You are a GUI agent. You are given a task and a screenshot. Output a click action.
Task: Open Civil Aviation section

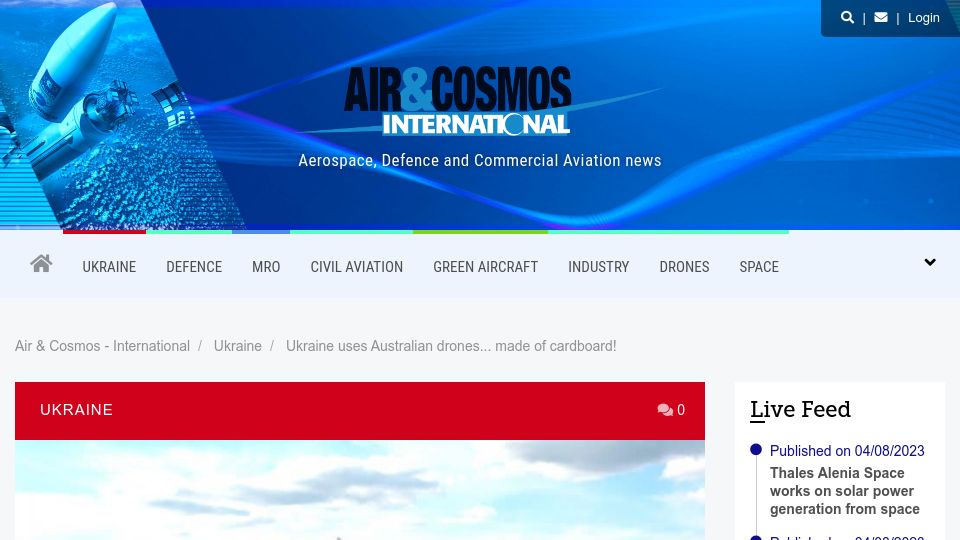356,267
